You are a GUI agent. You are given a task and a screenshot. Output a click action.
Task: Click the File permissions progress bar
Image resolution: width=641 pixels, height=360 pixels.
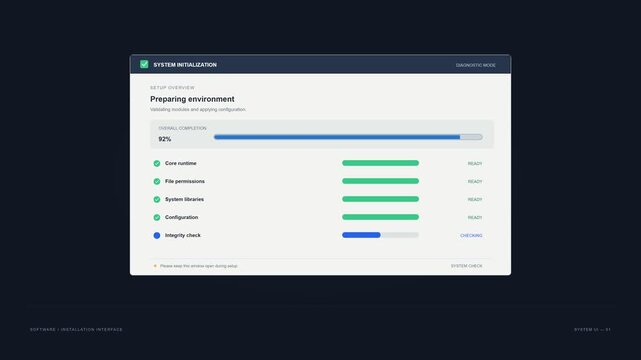tap(380, 181)
